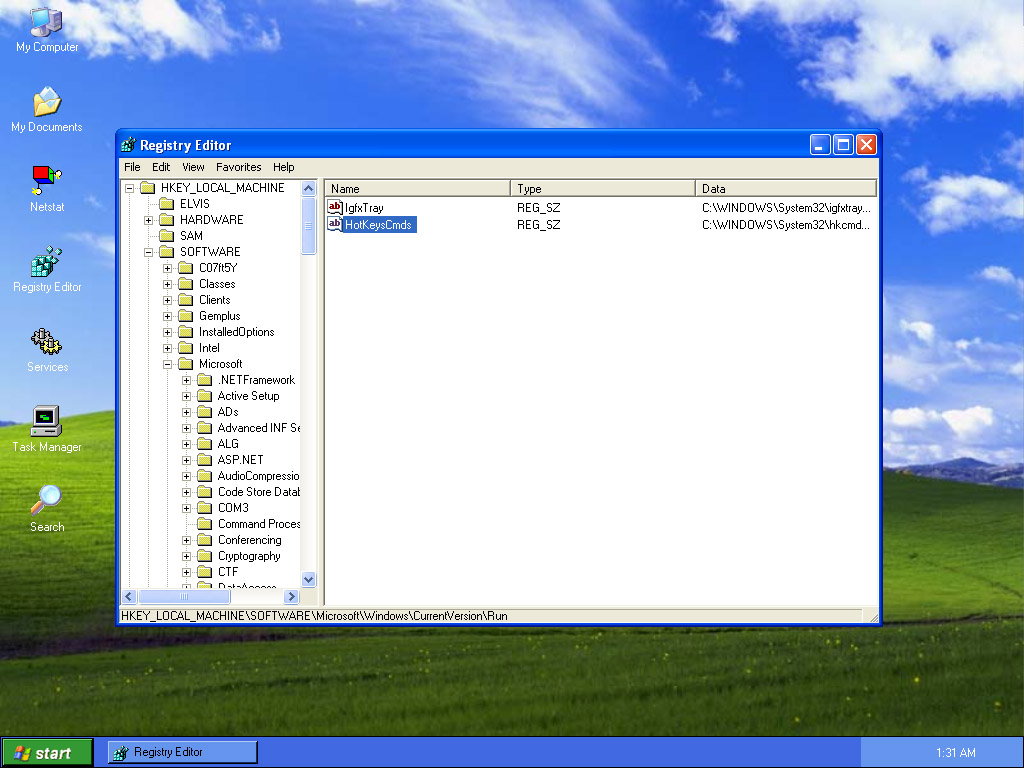Collapse the Microsoft key
Screen dimensions: 1024x768
tap(167, 364)
